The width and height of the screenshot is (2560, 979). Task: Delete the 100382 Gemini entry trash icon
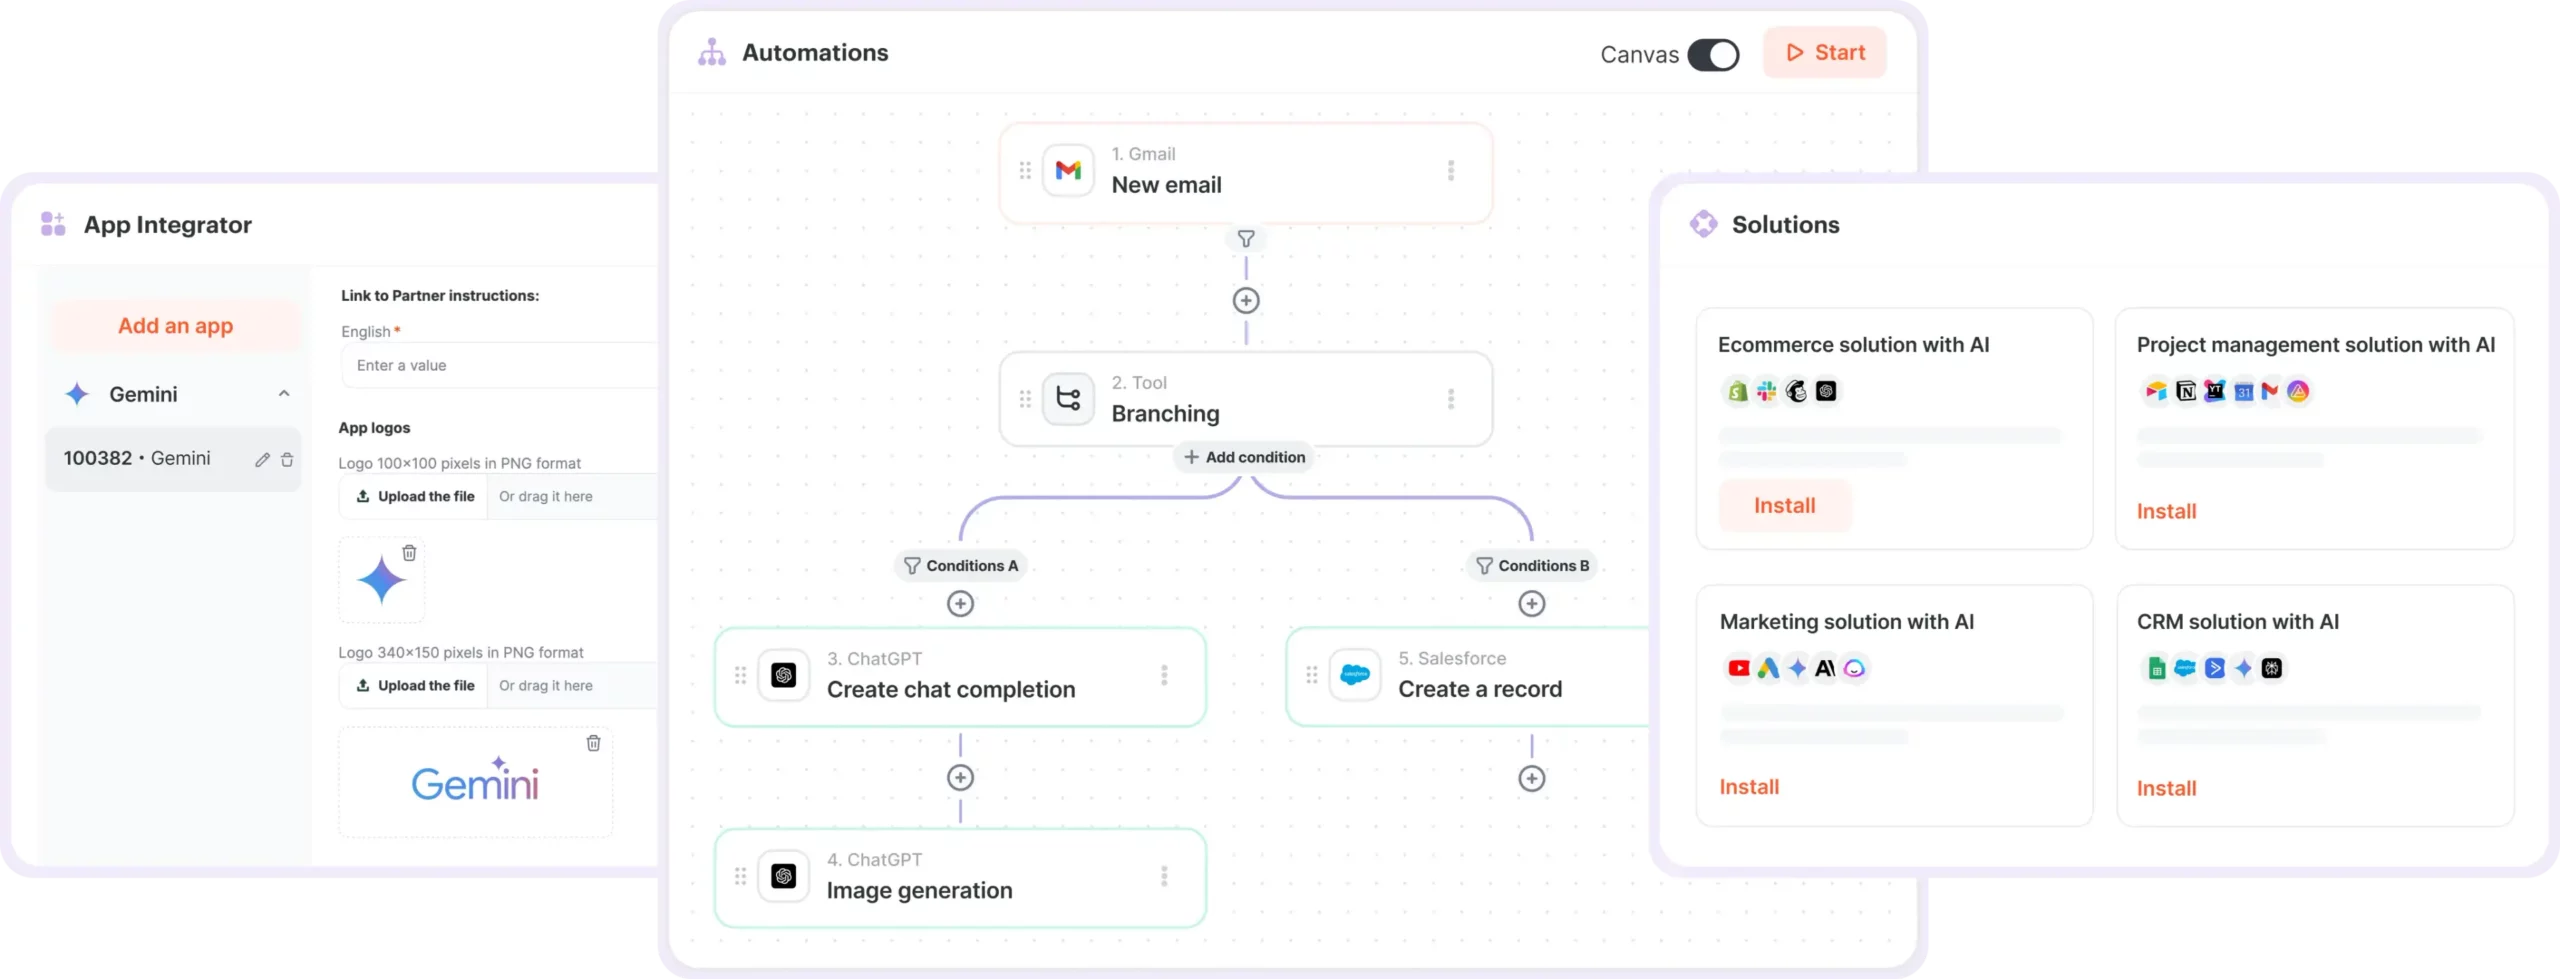[x=287, y=460]
